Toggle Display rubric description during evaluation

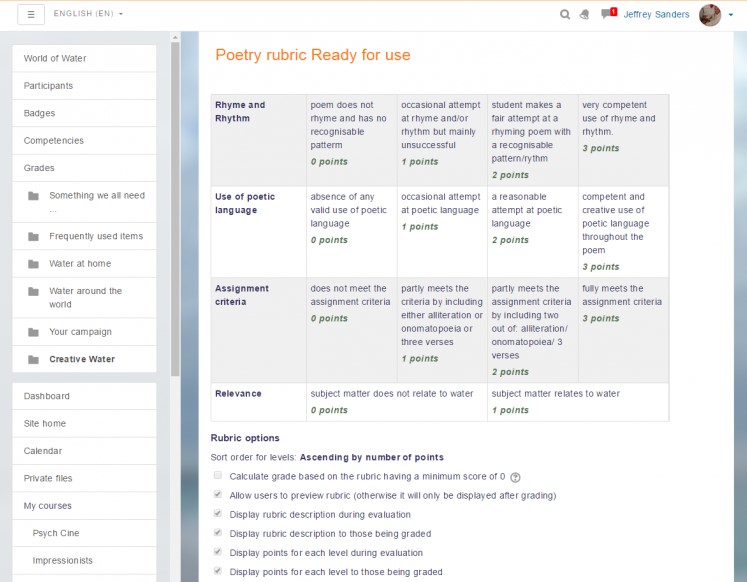pos(218,514)
